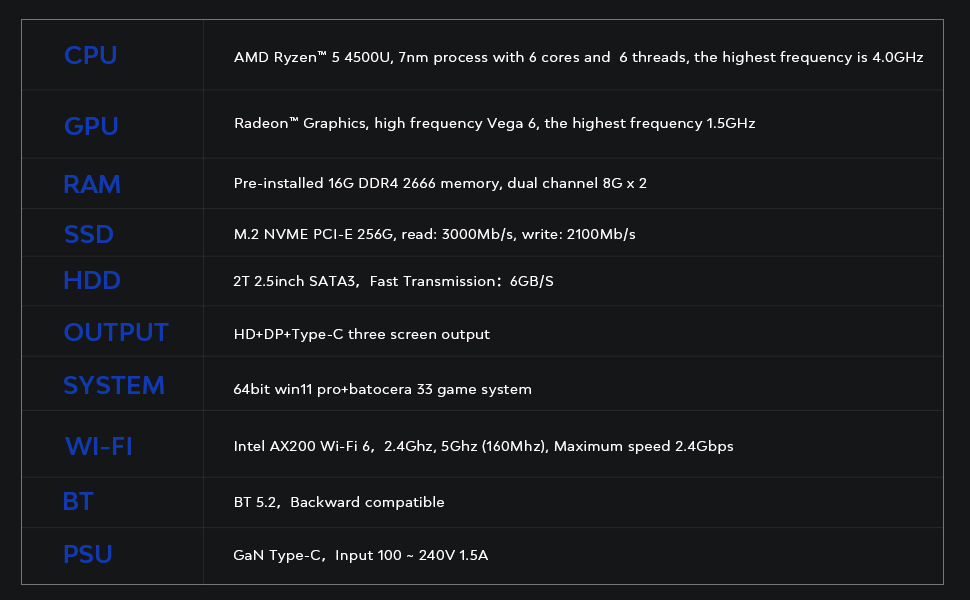Select the BT 5.2 Backward compatible text

338,502
